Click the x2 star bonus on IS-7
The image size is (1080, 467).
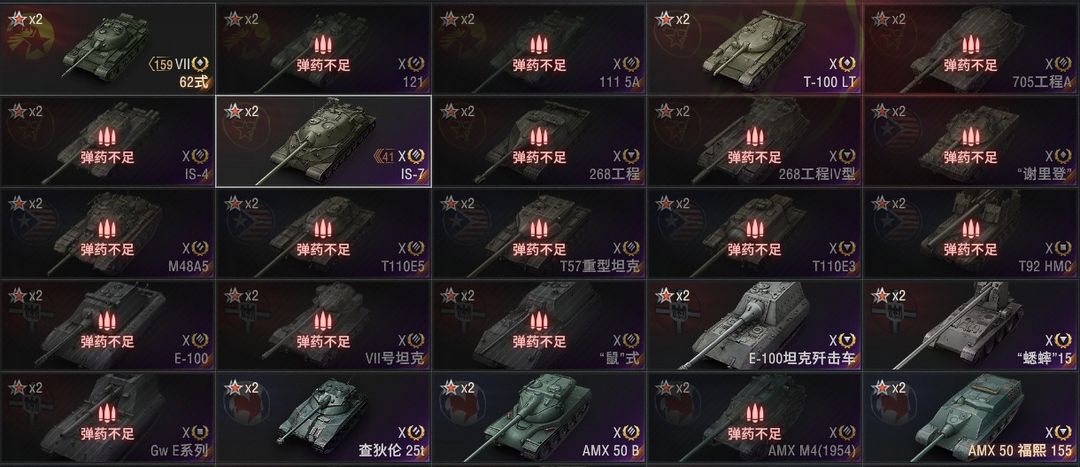pos(241,112)
